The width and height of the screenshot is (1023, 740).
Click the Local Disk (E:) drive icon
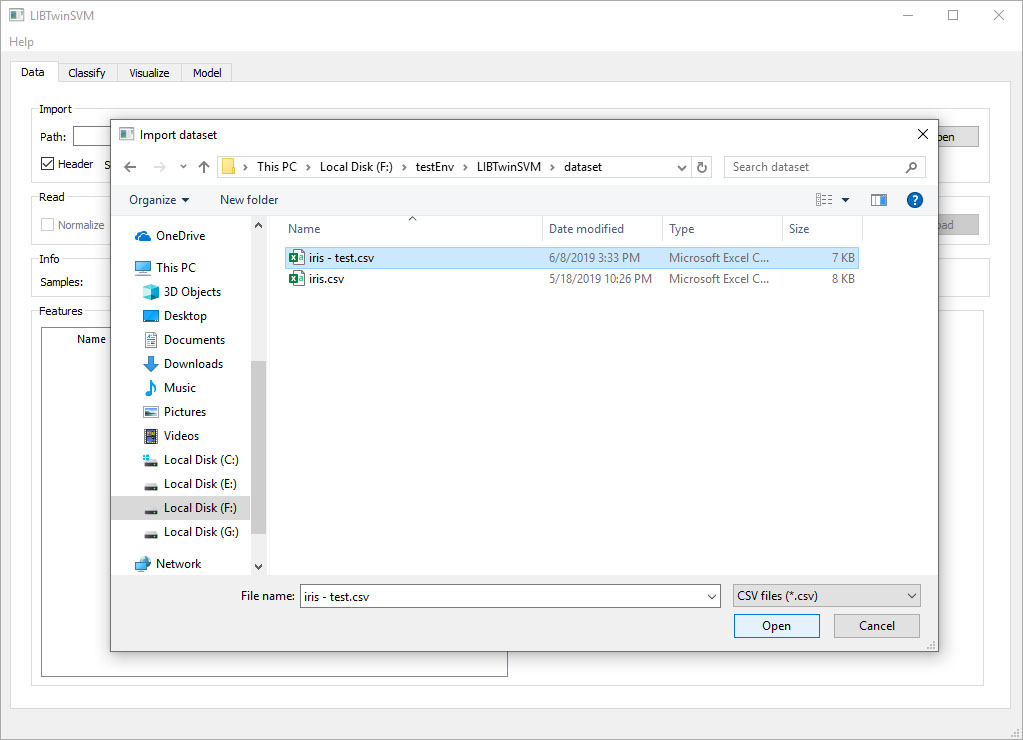[x=151, y=485]
